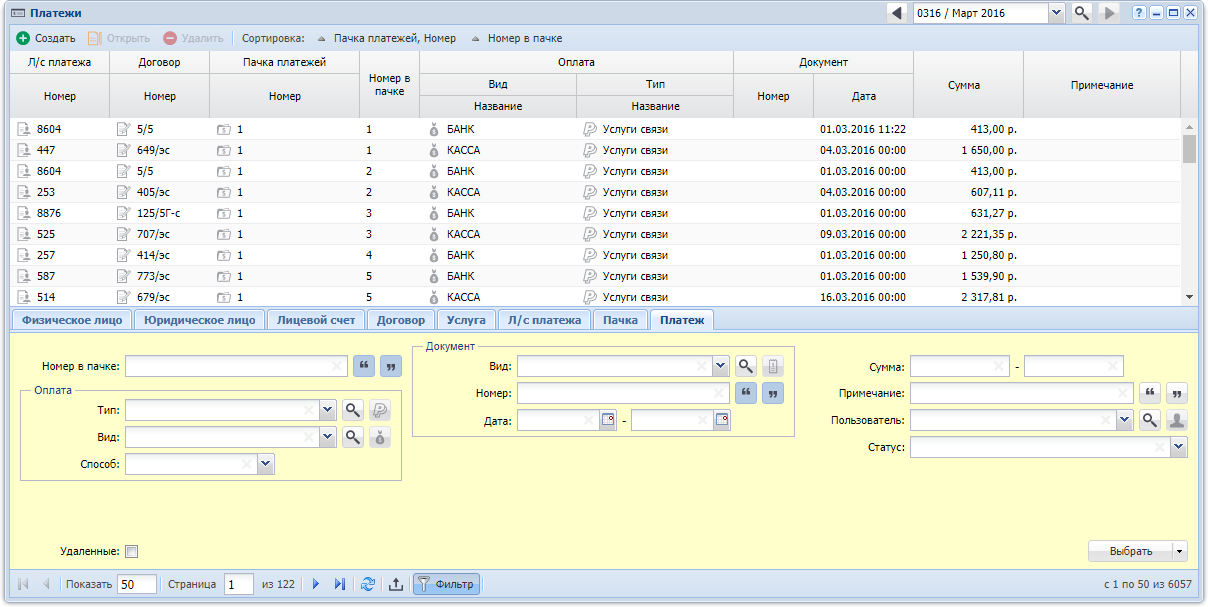Select the contract cell 125/5Г-с
This screenshot has height=607, width=1208.
pos(158,213)
